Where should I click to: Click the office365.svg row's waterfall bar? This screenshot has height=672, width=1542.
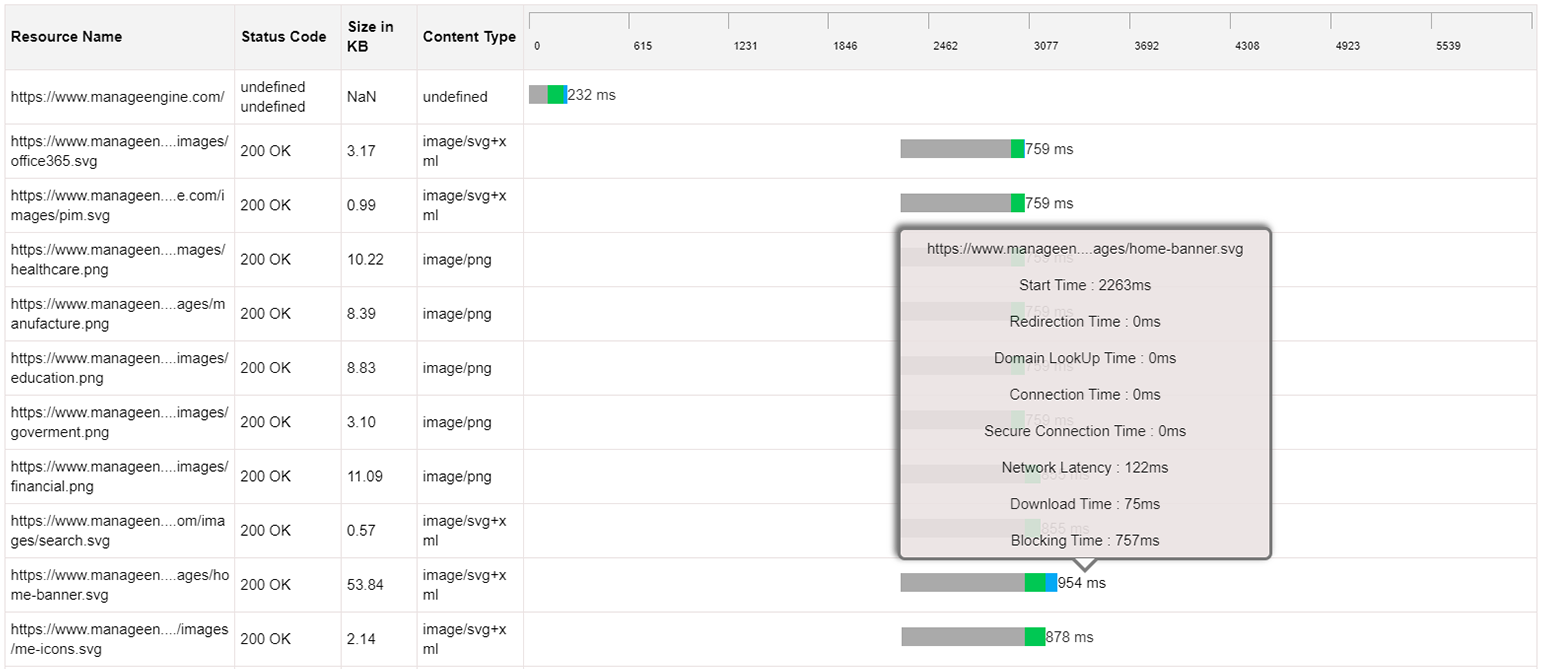pos(961,149)
